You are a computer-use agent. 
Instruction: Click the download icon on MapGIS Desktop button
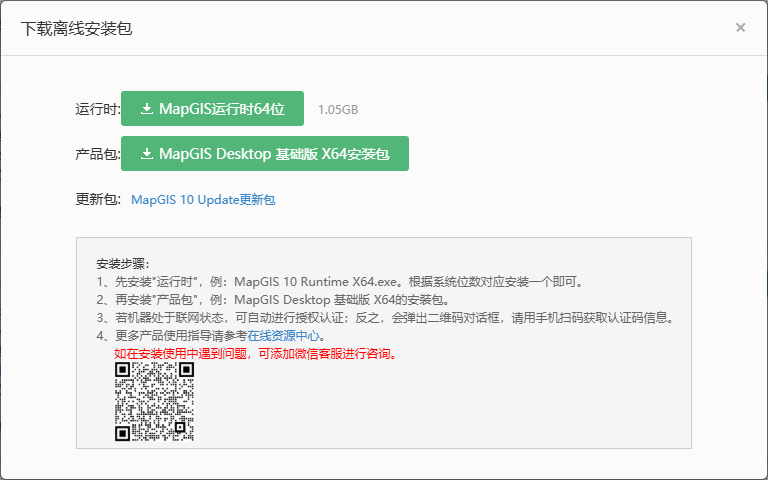point(147,155)
